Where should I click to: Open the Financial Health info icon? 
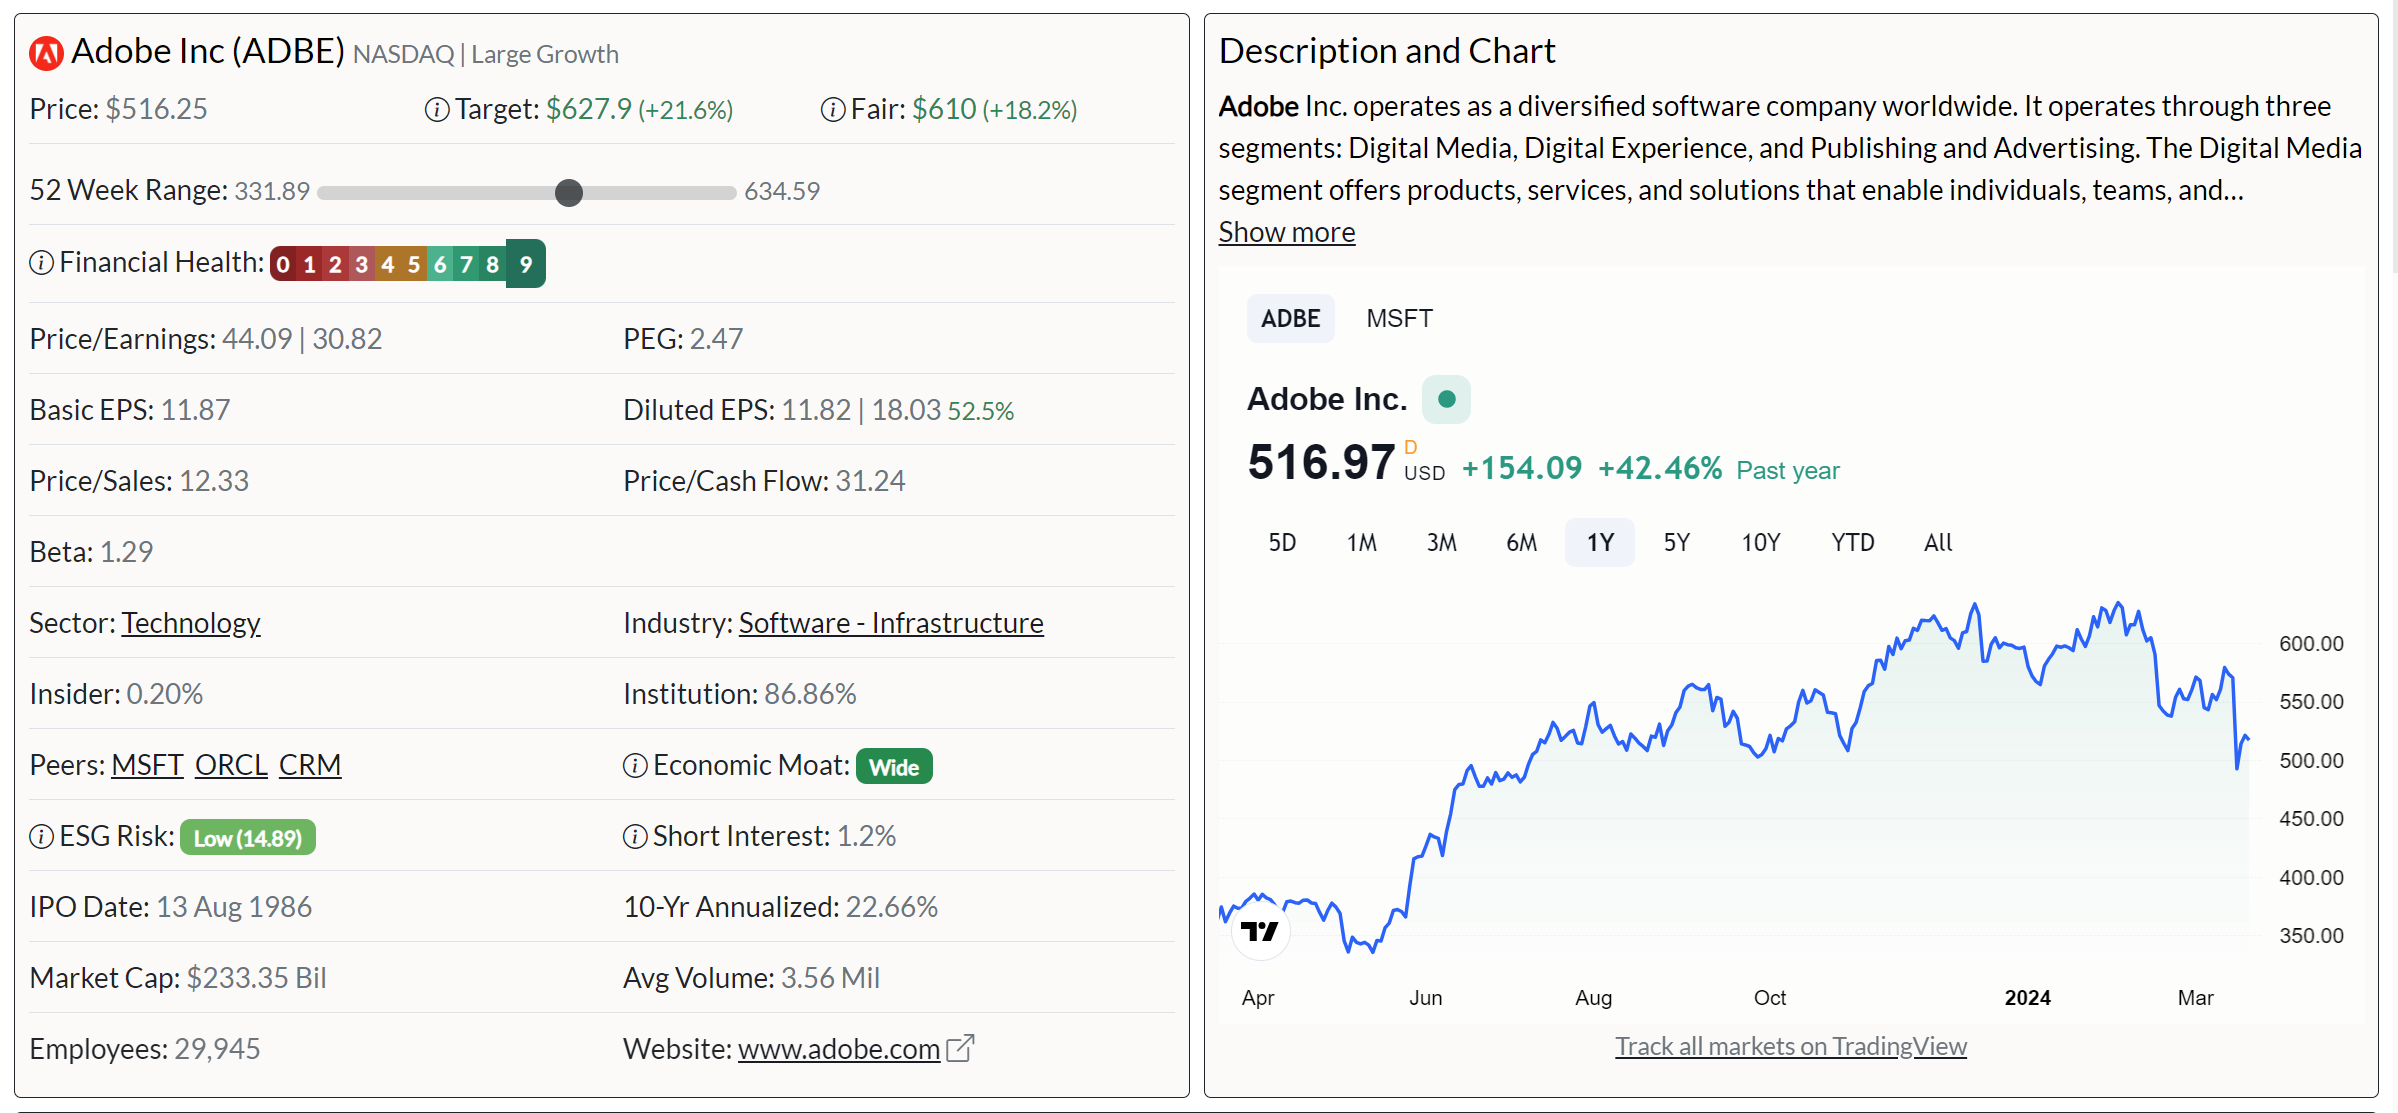click(x=41, y=263)
